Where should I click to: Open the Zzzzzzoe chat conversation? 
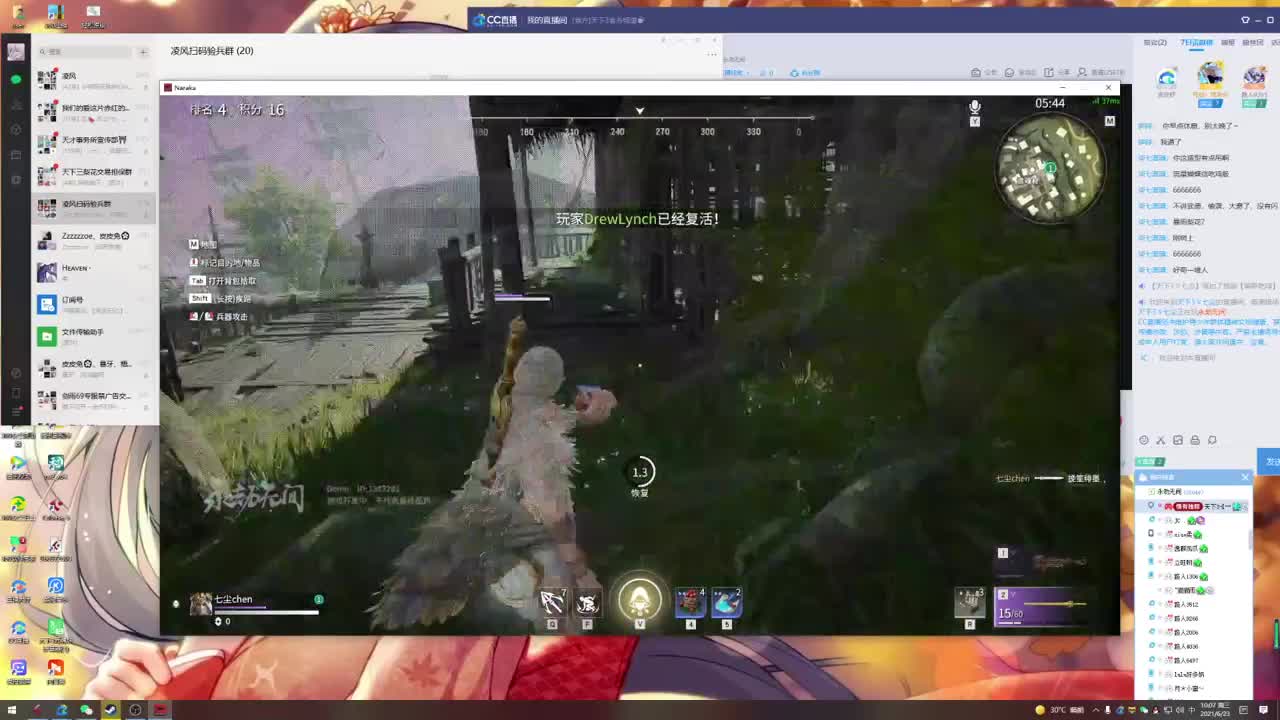click(x=95, y=240)
